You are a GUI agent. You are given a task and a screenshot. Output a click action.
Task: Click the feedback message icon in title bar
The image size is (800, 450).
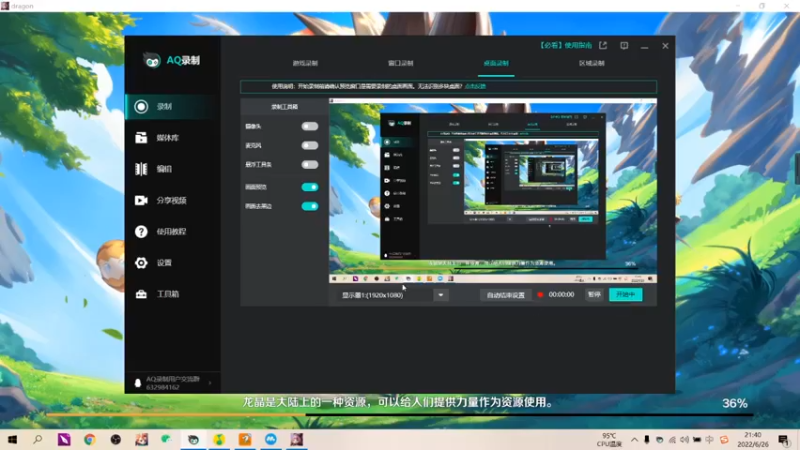(x=624, y=45)
